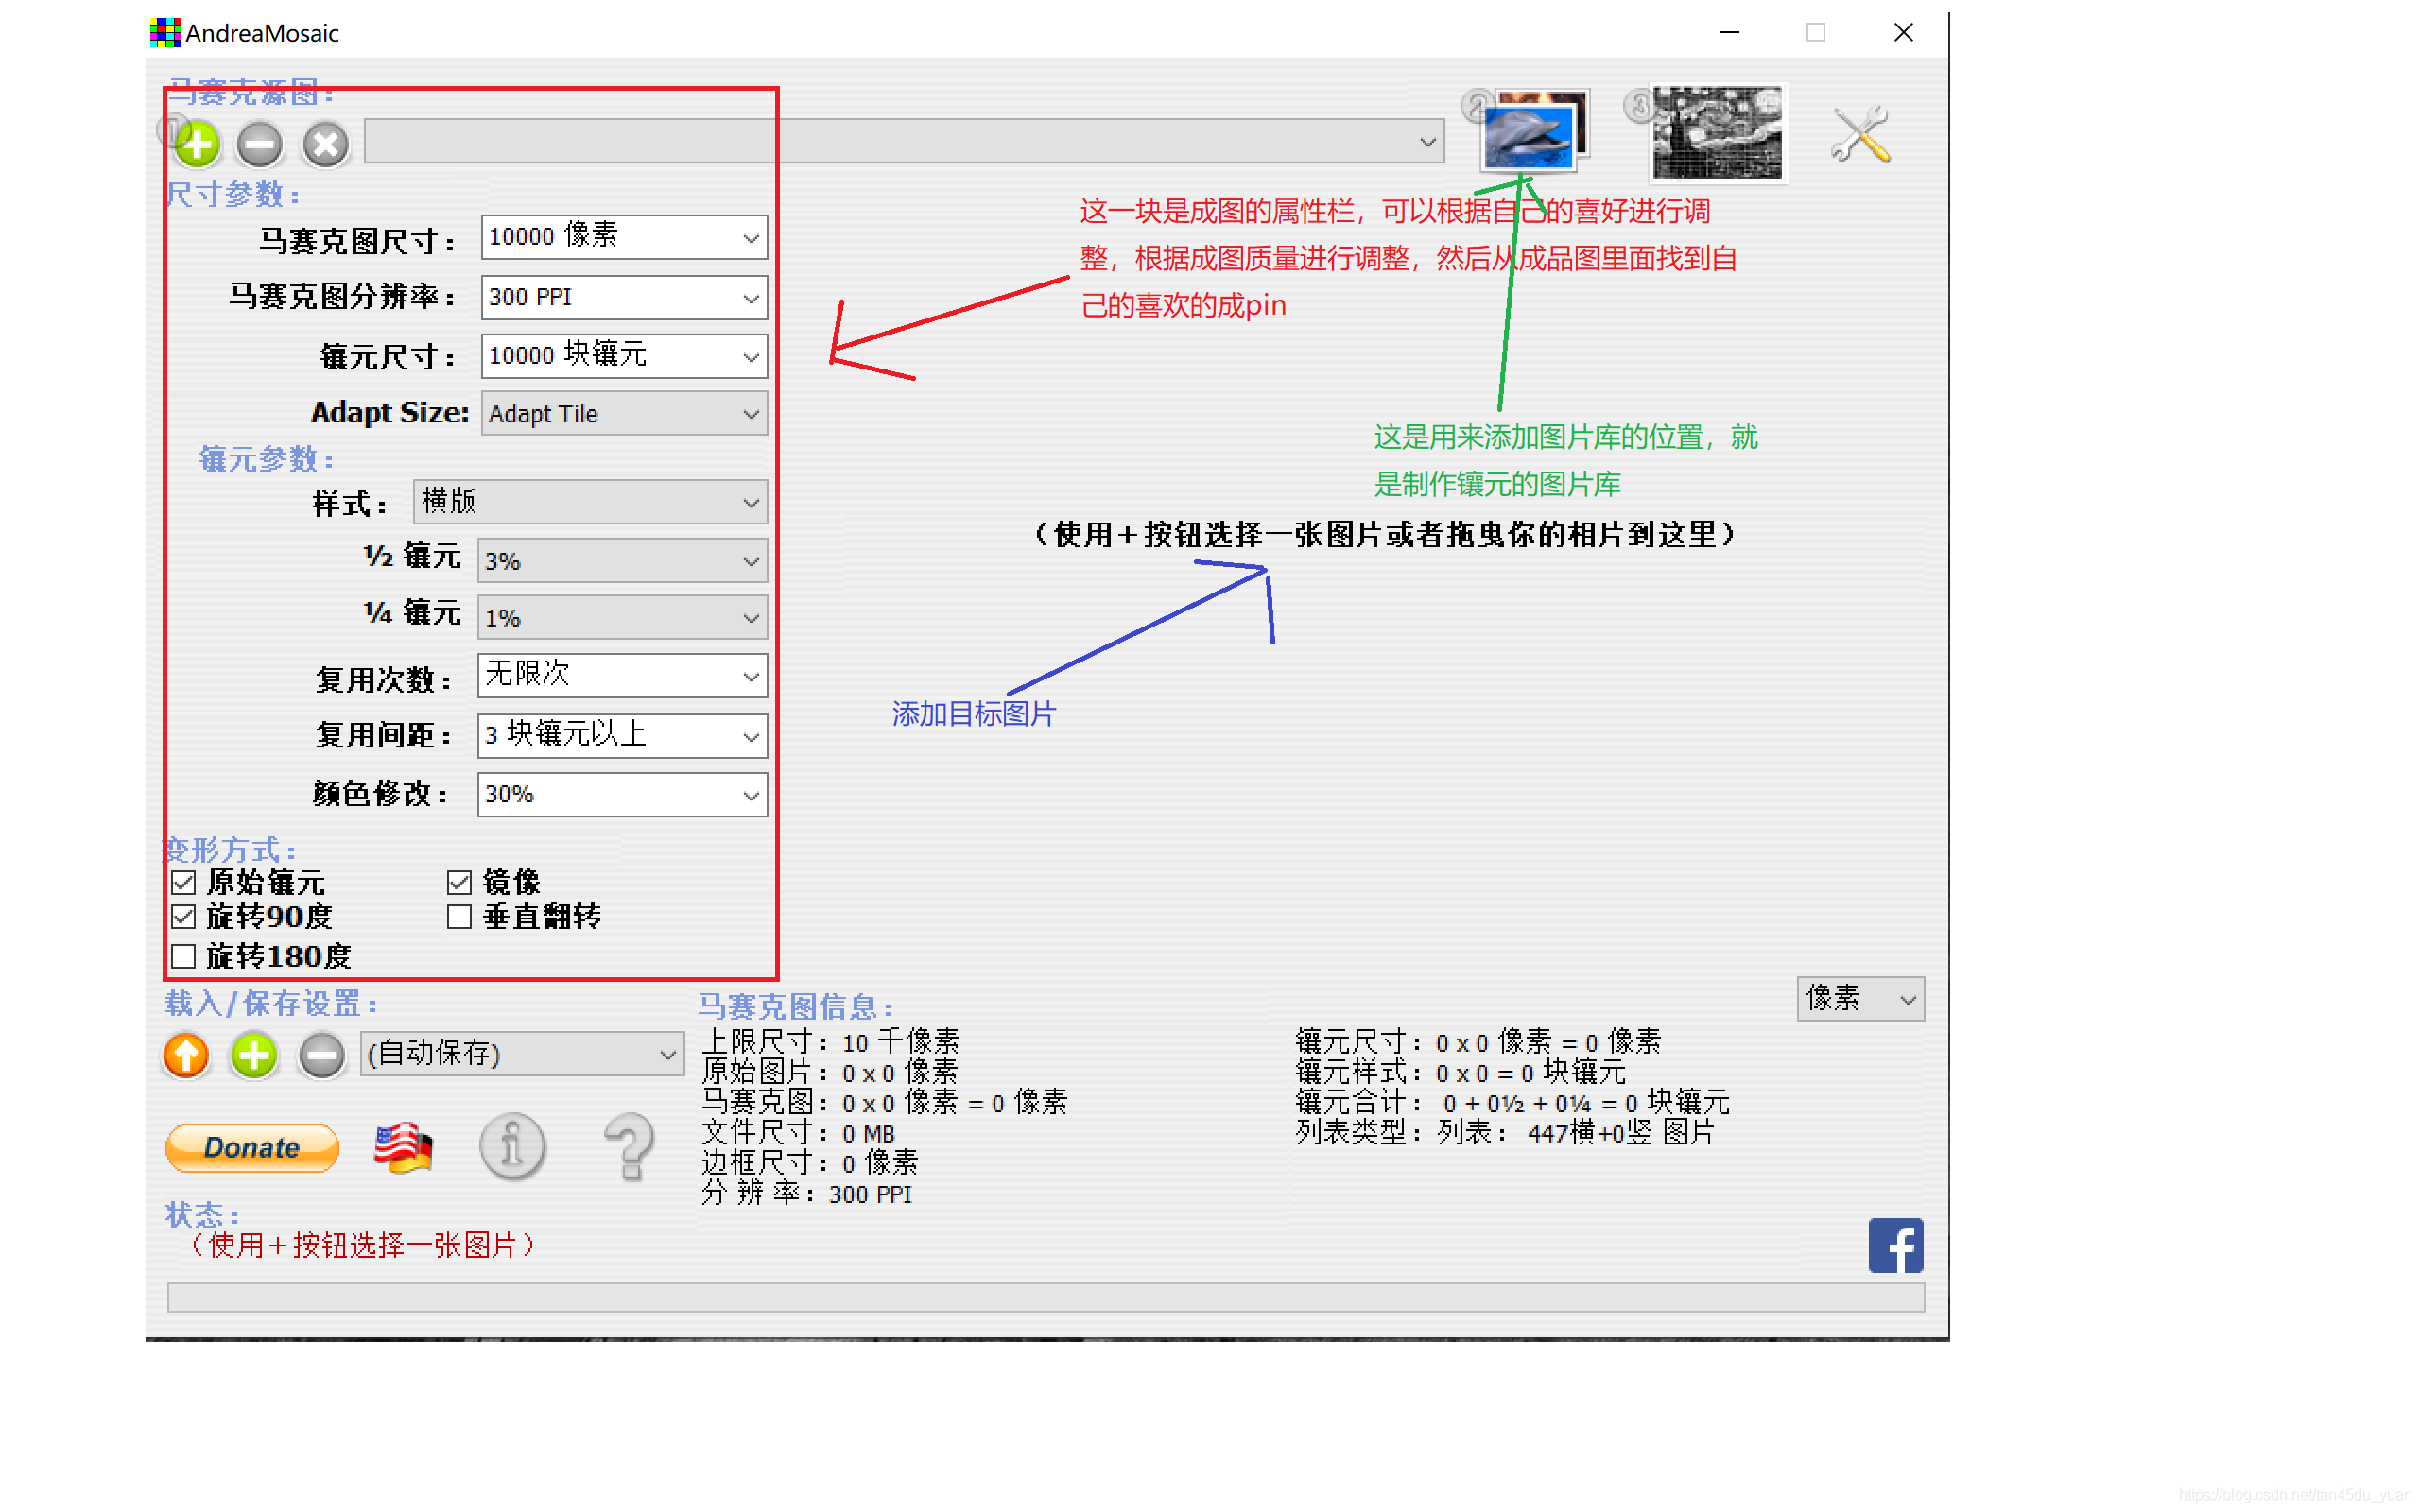Open the 样式 dropdown showing 横版

(590, 502)
